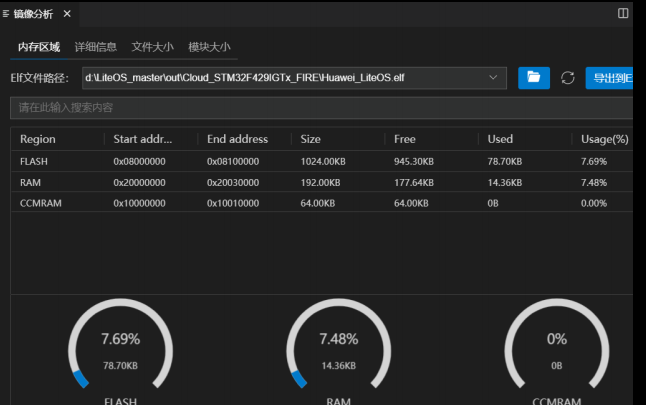Switch to 模块大小 tab

click(209, 47)
